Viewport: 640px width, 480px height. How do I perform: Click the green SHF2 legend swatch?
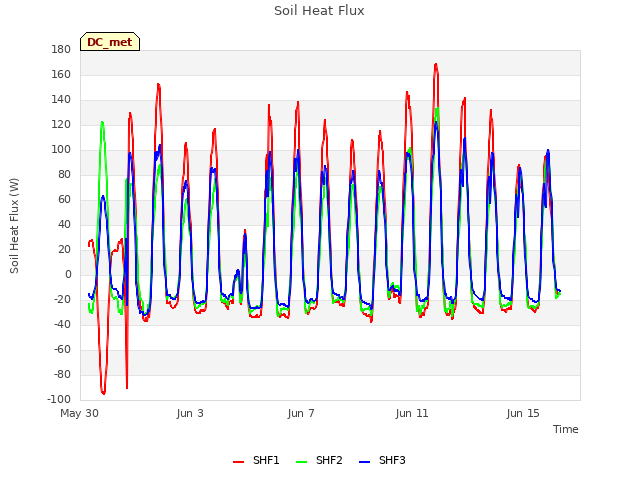(301, 462)
